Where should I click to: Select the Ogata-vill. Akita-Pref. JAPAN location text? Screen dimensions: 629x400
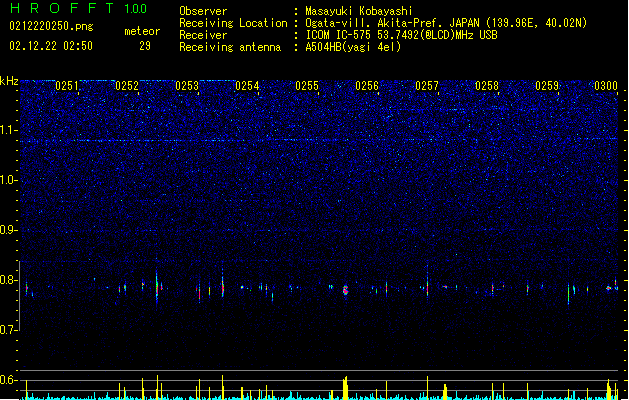(x=446, y=23)
